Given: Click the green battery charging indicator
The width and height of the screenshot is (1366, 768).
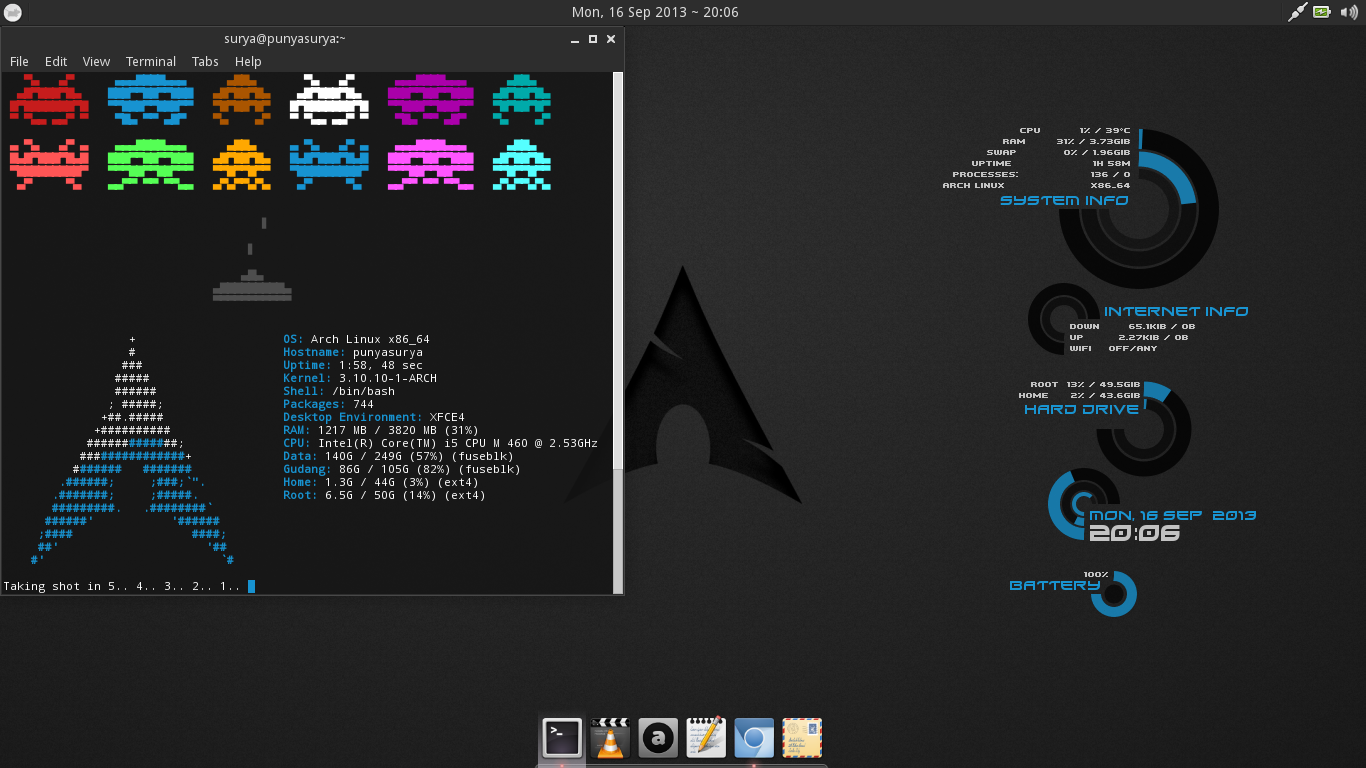Looking at the screenshot, I should click(x=1322, y=12).
